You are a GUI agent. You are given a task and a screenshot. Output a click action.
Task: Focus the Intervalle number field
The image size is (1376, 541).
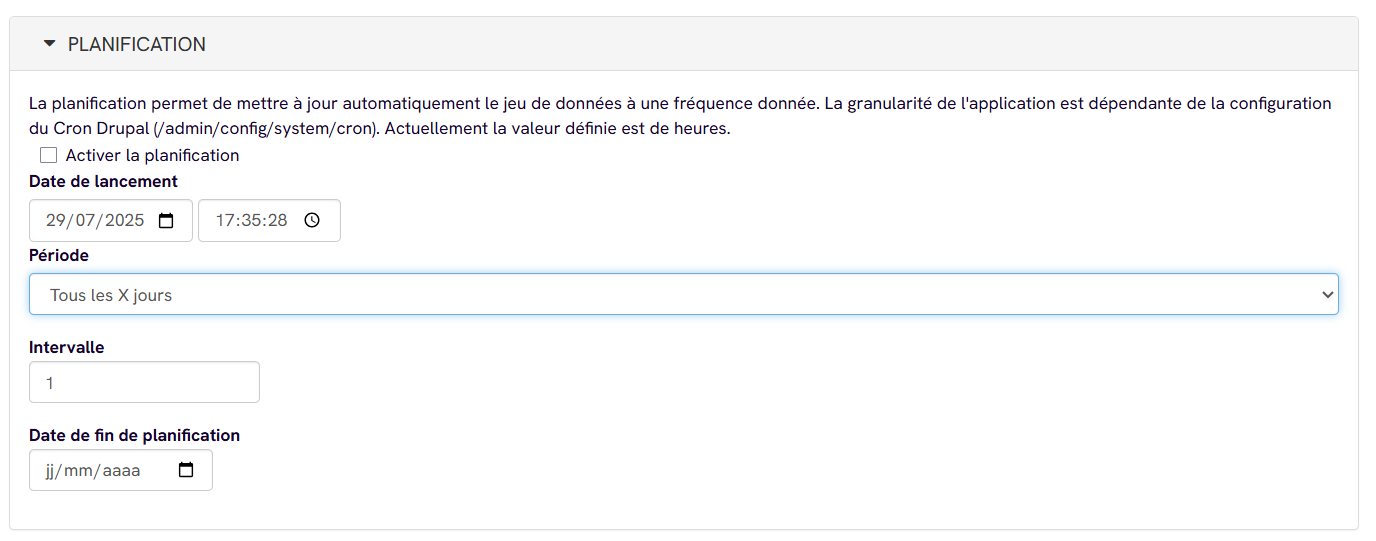click(x=144, y=382)
